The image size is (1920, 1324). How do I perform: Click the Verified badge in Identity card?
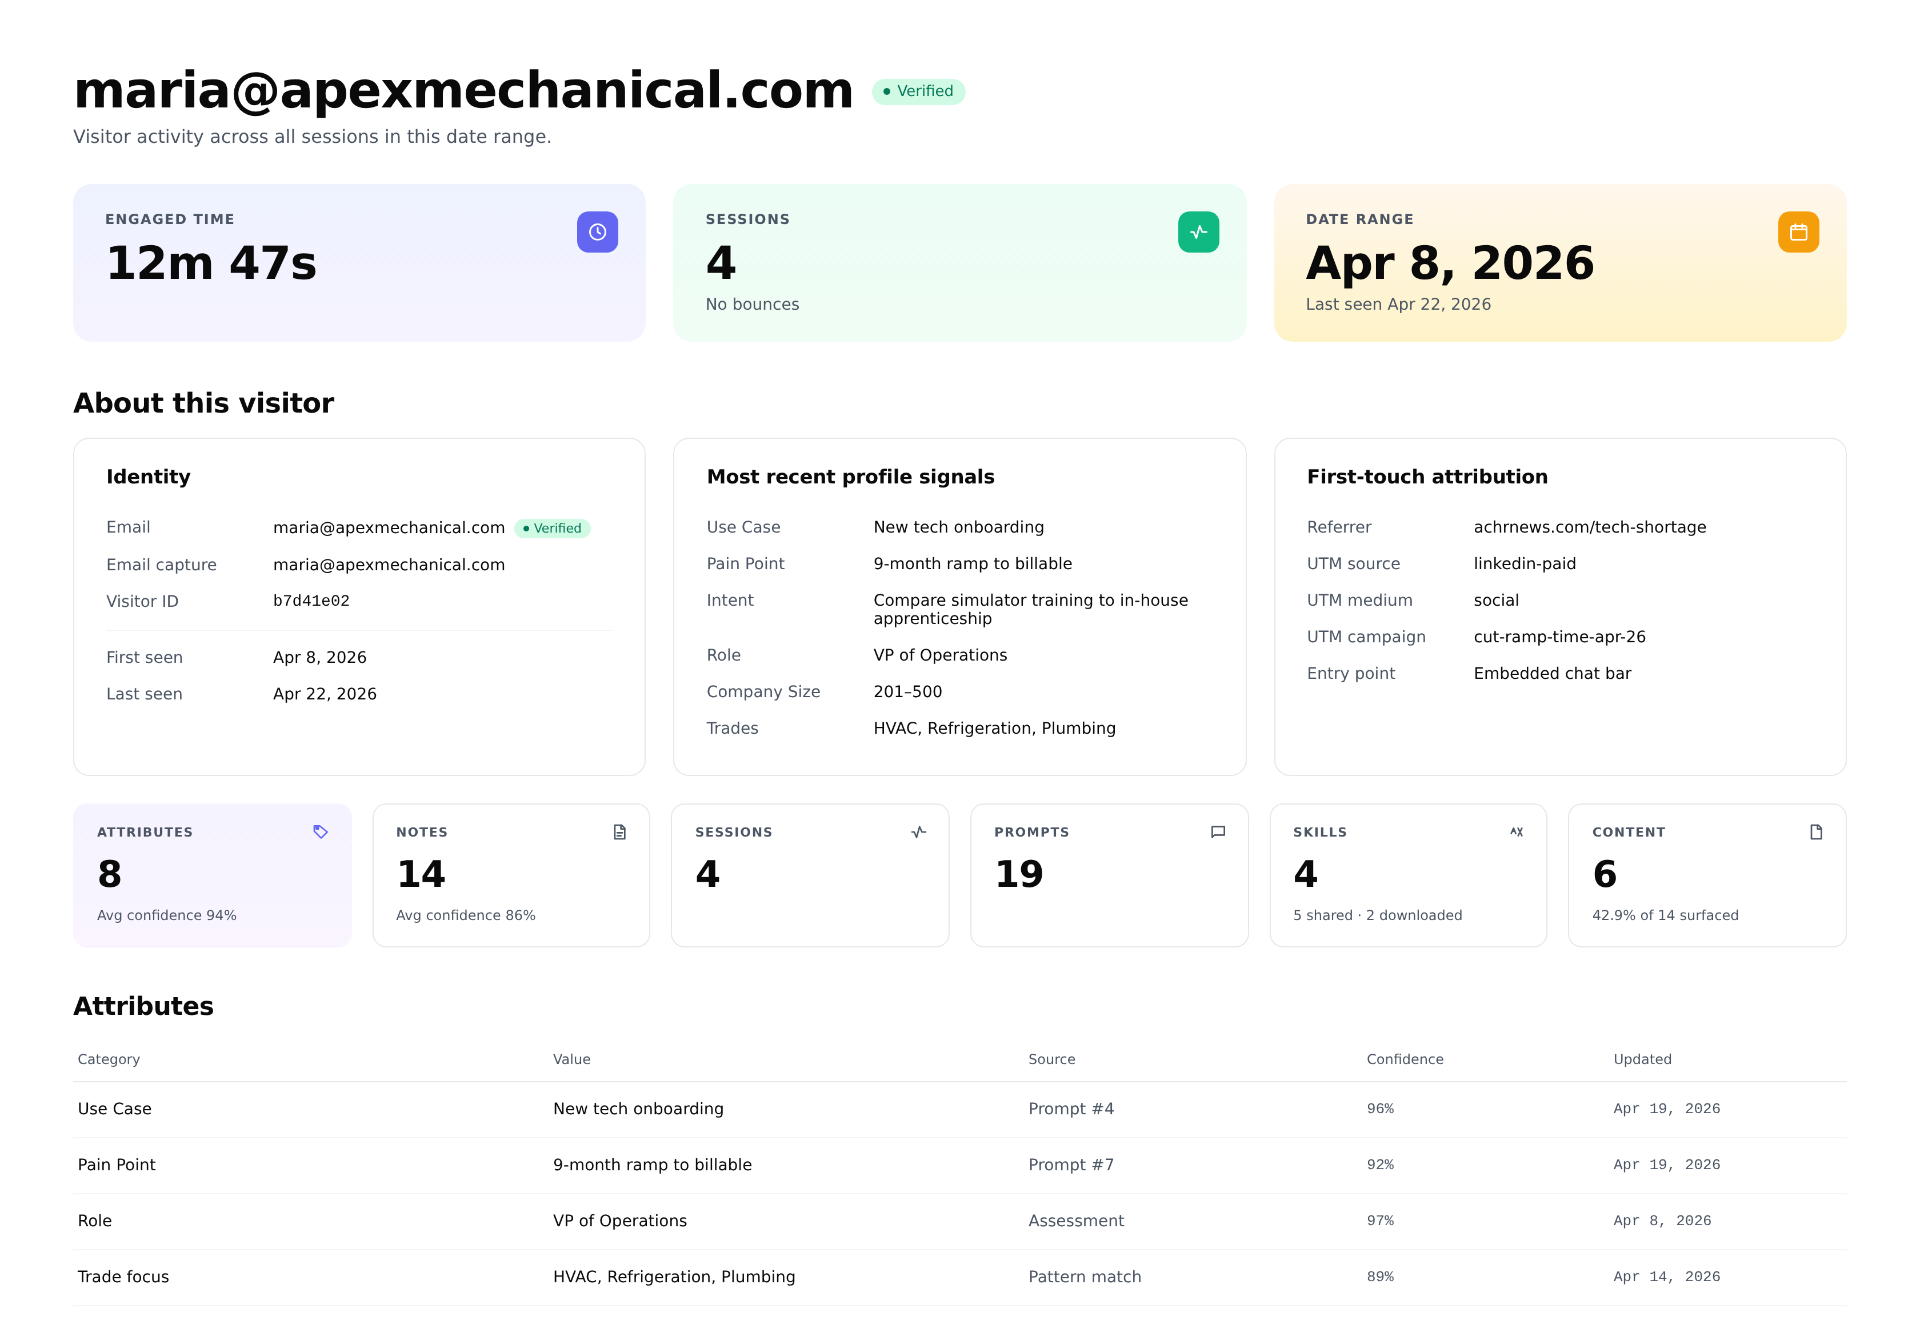[552, 528]
